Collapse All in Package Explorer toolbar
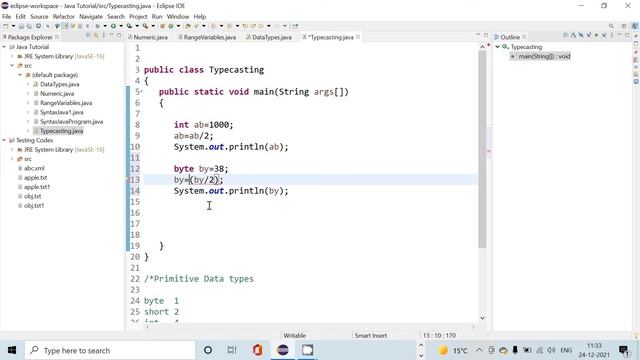 [88, 36]
